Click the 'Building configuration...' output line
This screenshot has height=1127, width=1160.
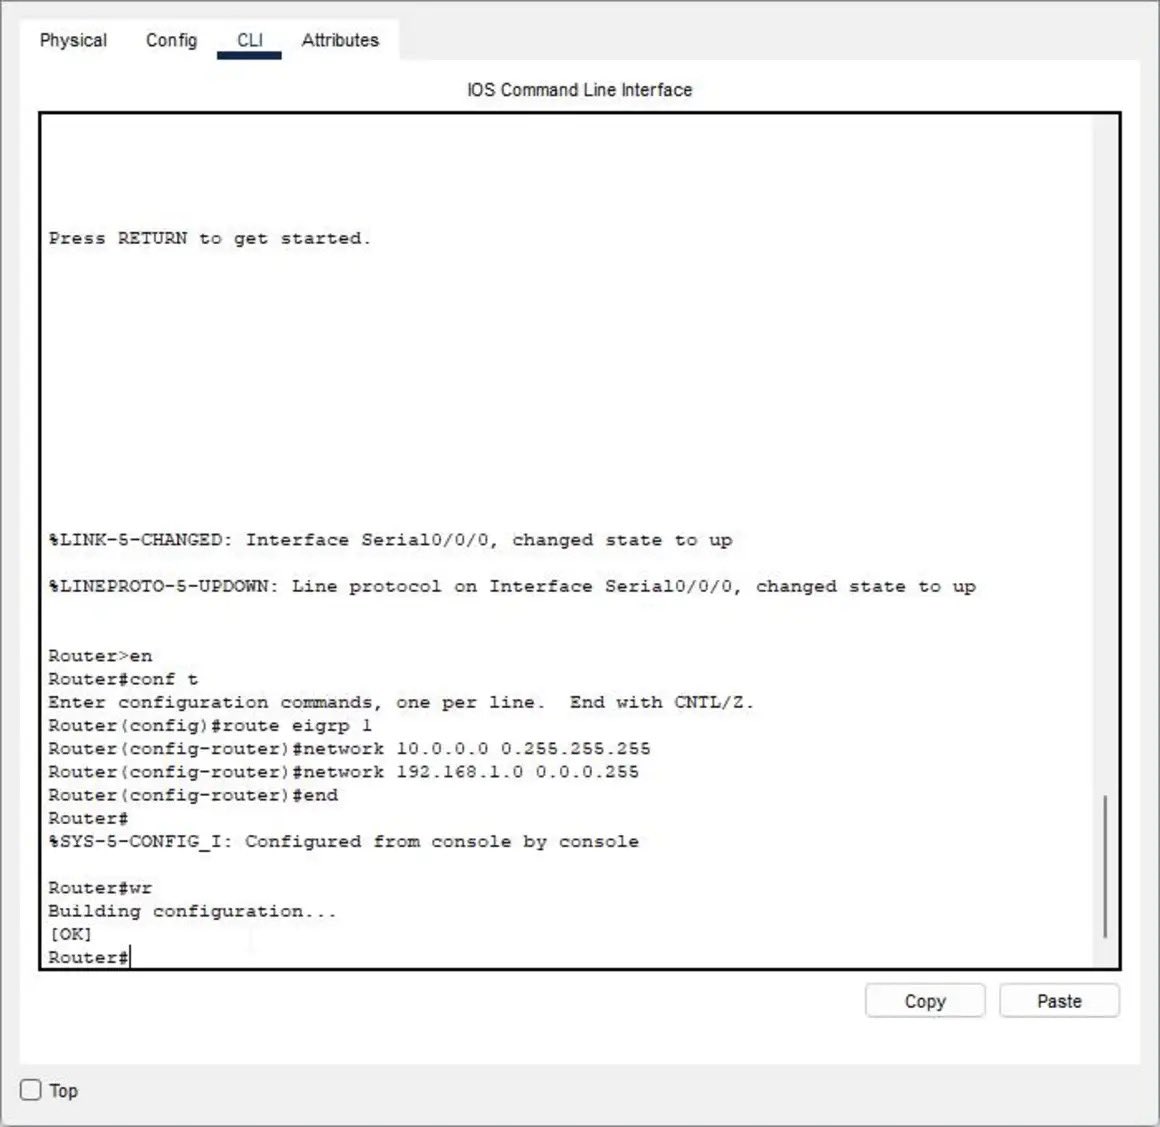pyautogui.click(x=192, y=911)
